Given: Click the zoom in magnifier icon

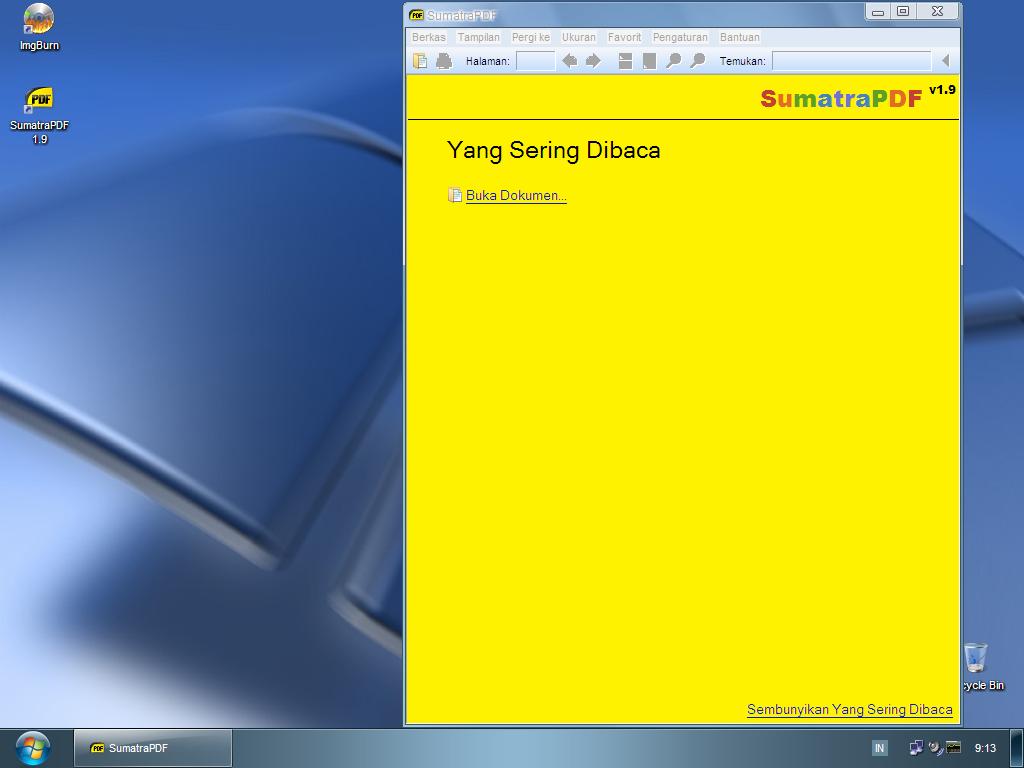Looking at the screenshot, I should tap(697, 61).
